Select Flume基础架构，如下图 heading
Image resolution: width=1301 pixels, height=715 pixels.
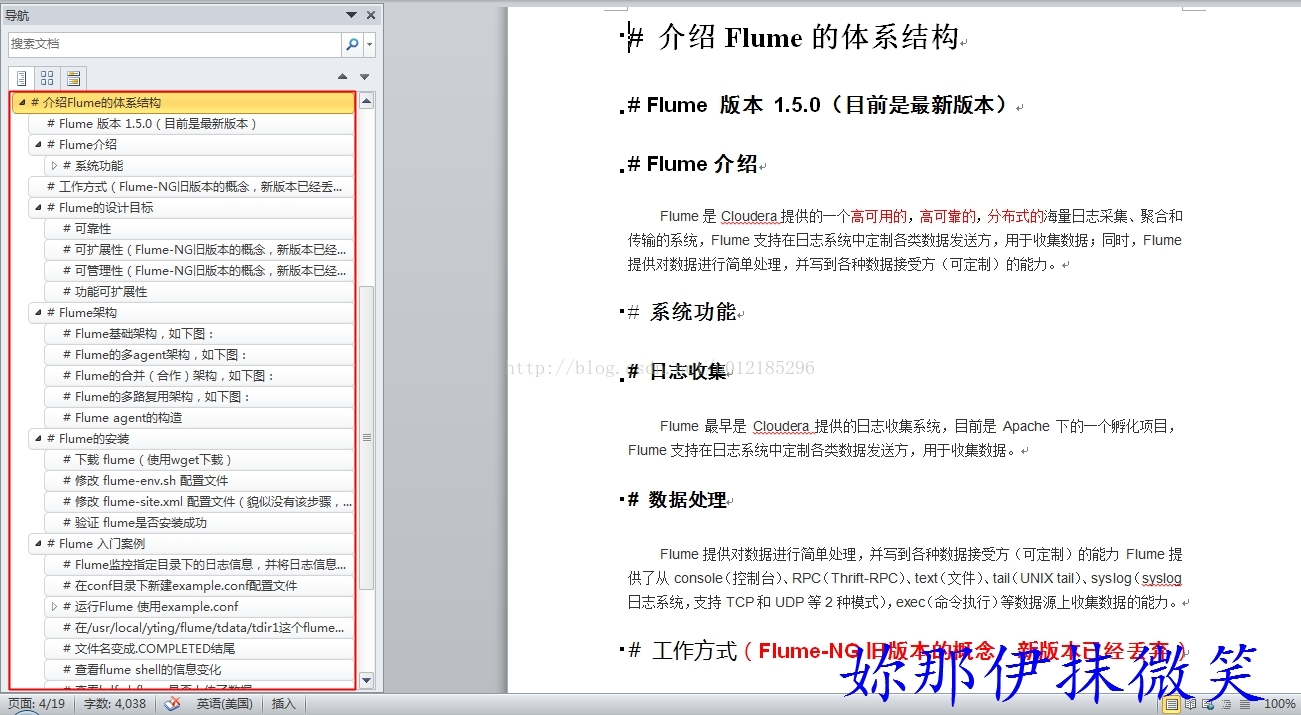pyautogui.click(x=200, y=334)
